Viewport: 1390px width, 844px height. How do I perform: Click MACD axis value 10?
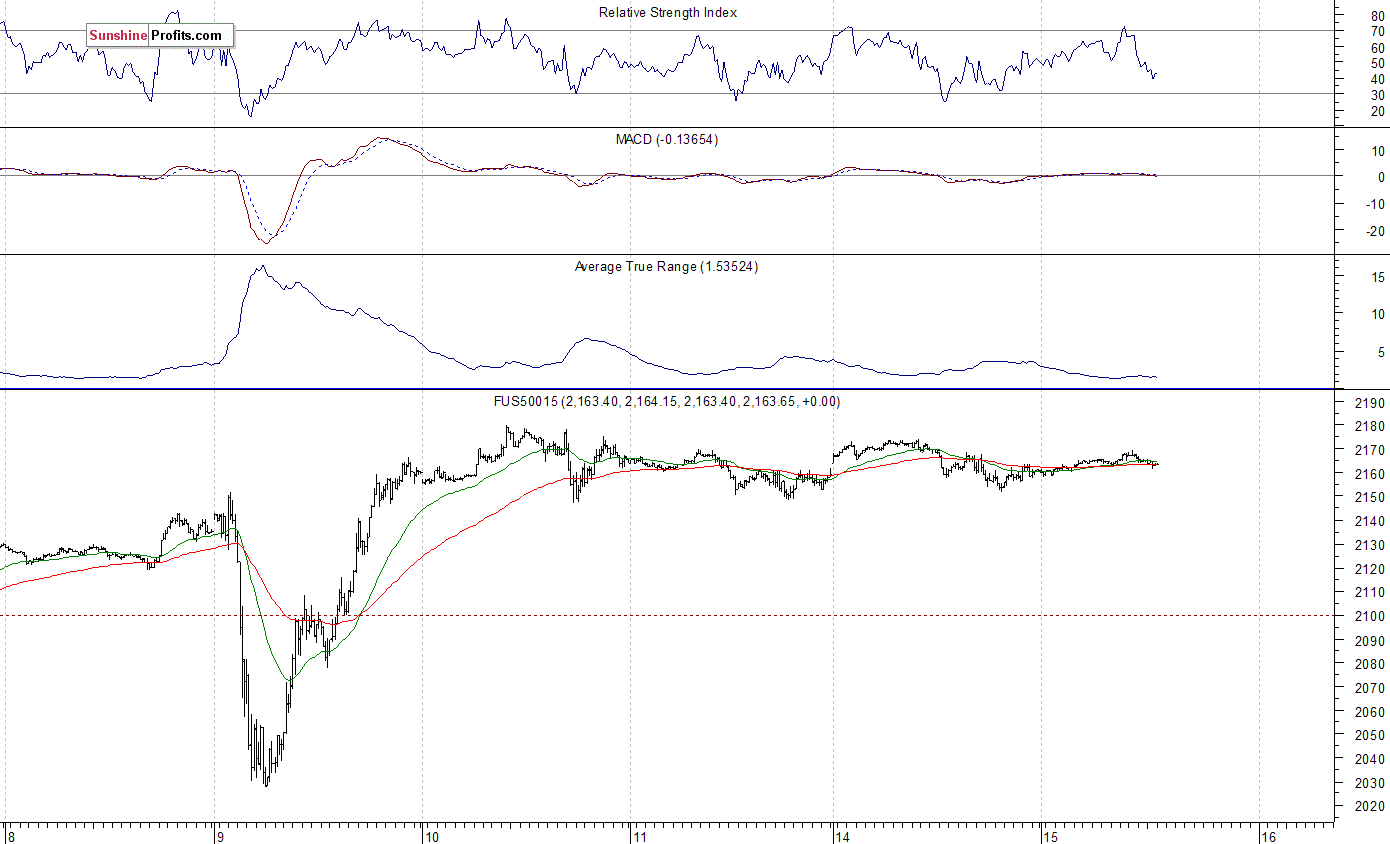coord(1378,152)
